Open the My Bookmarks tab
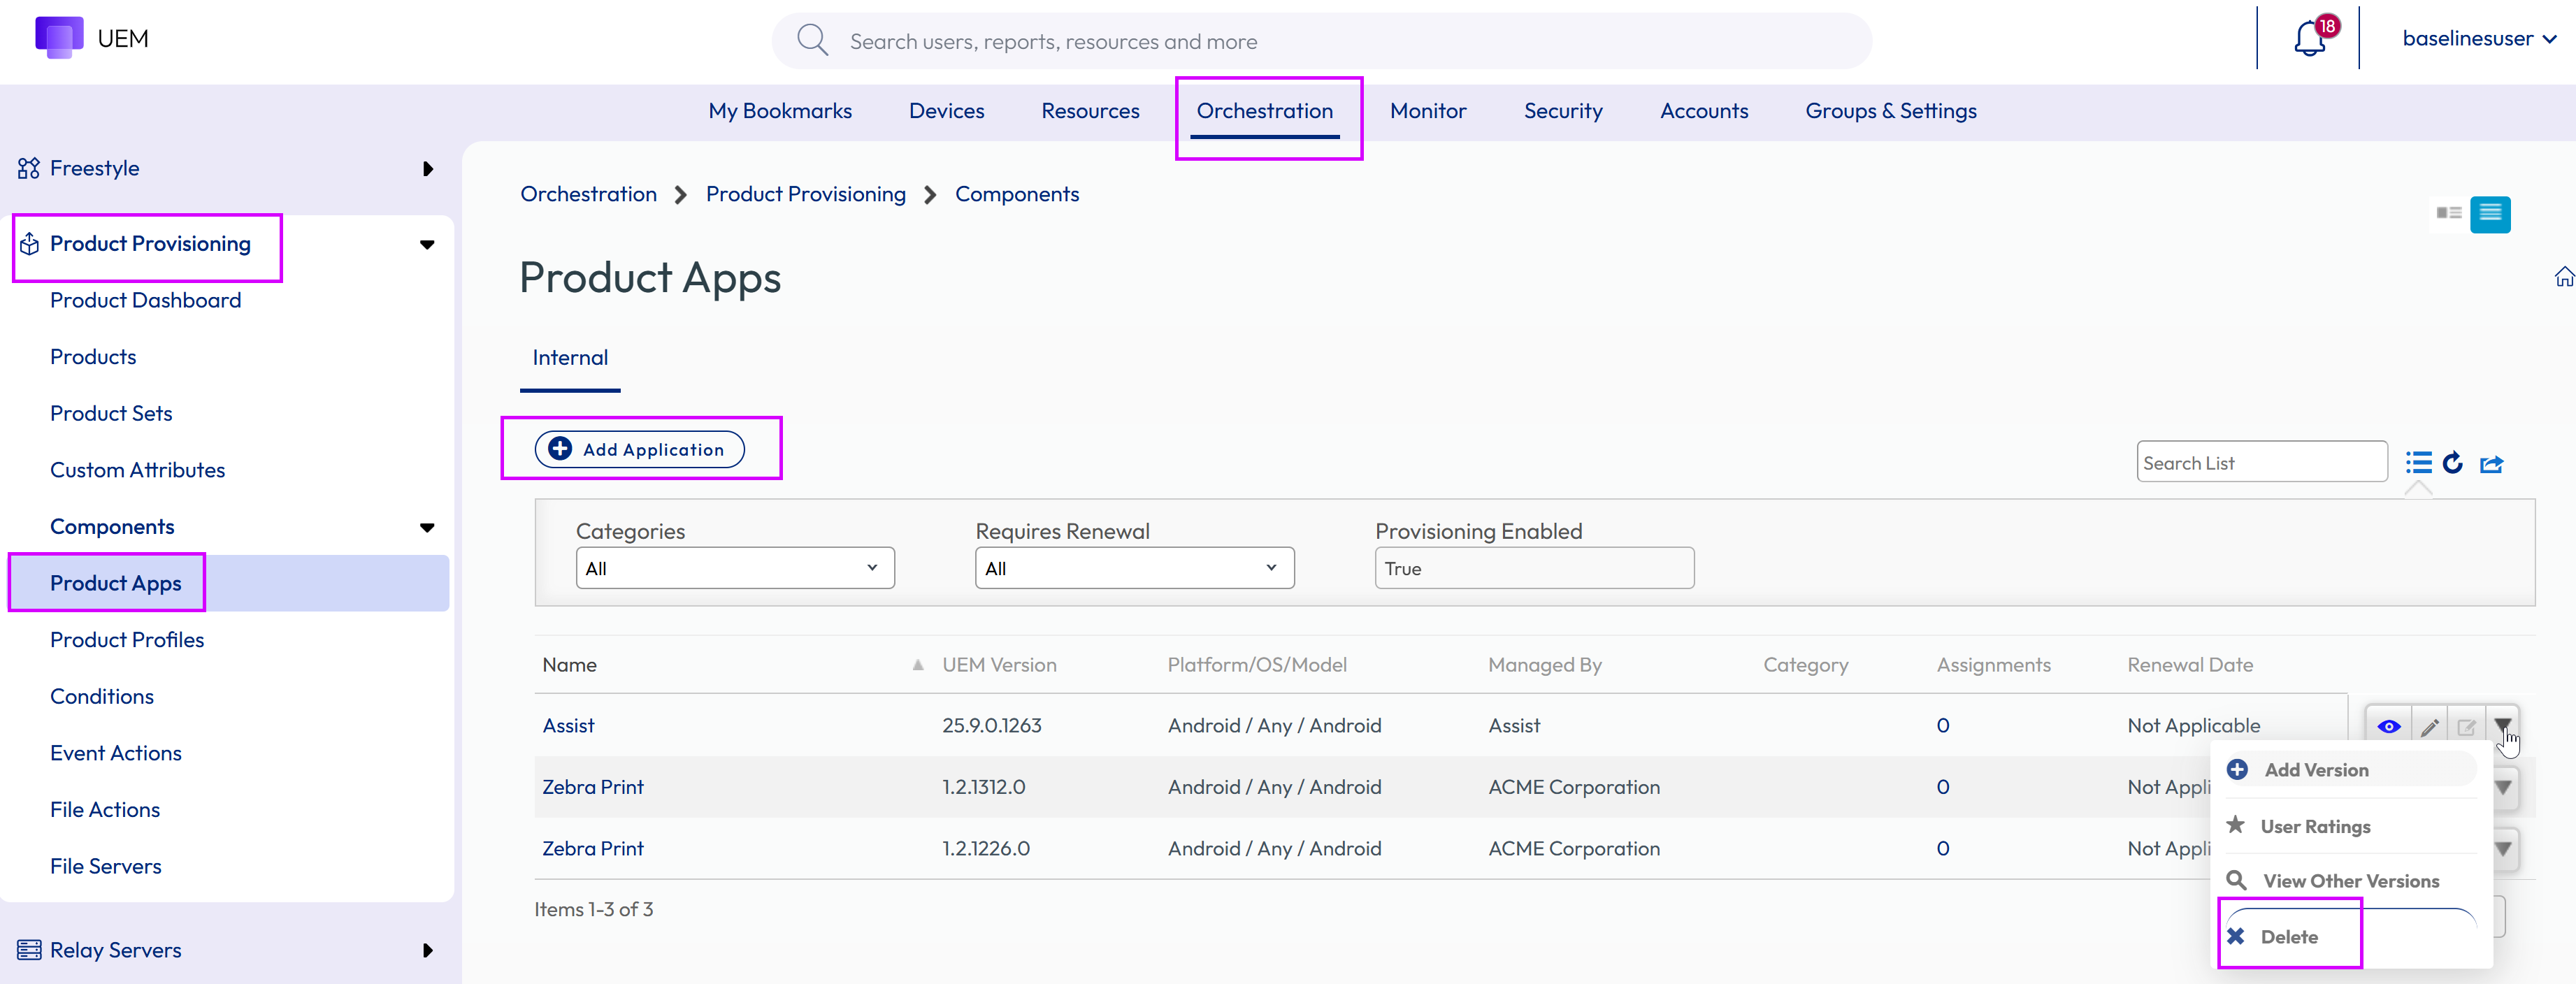 (780, 111)
